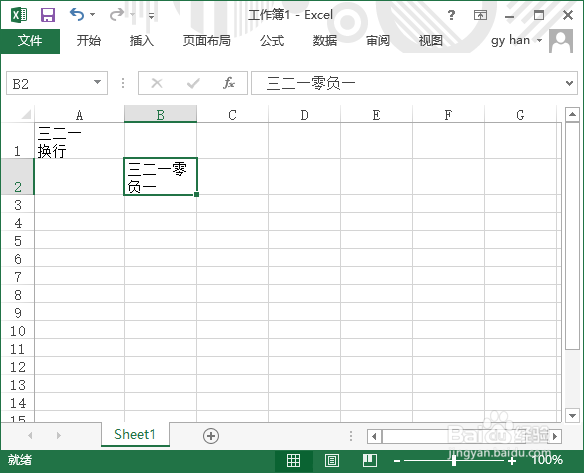Click the Excel application icon
Screen dimensions: 584x473
[19, 15]
